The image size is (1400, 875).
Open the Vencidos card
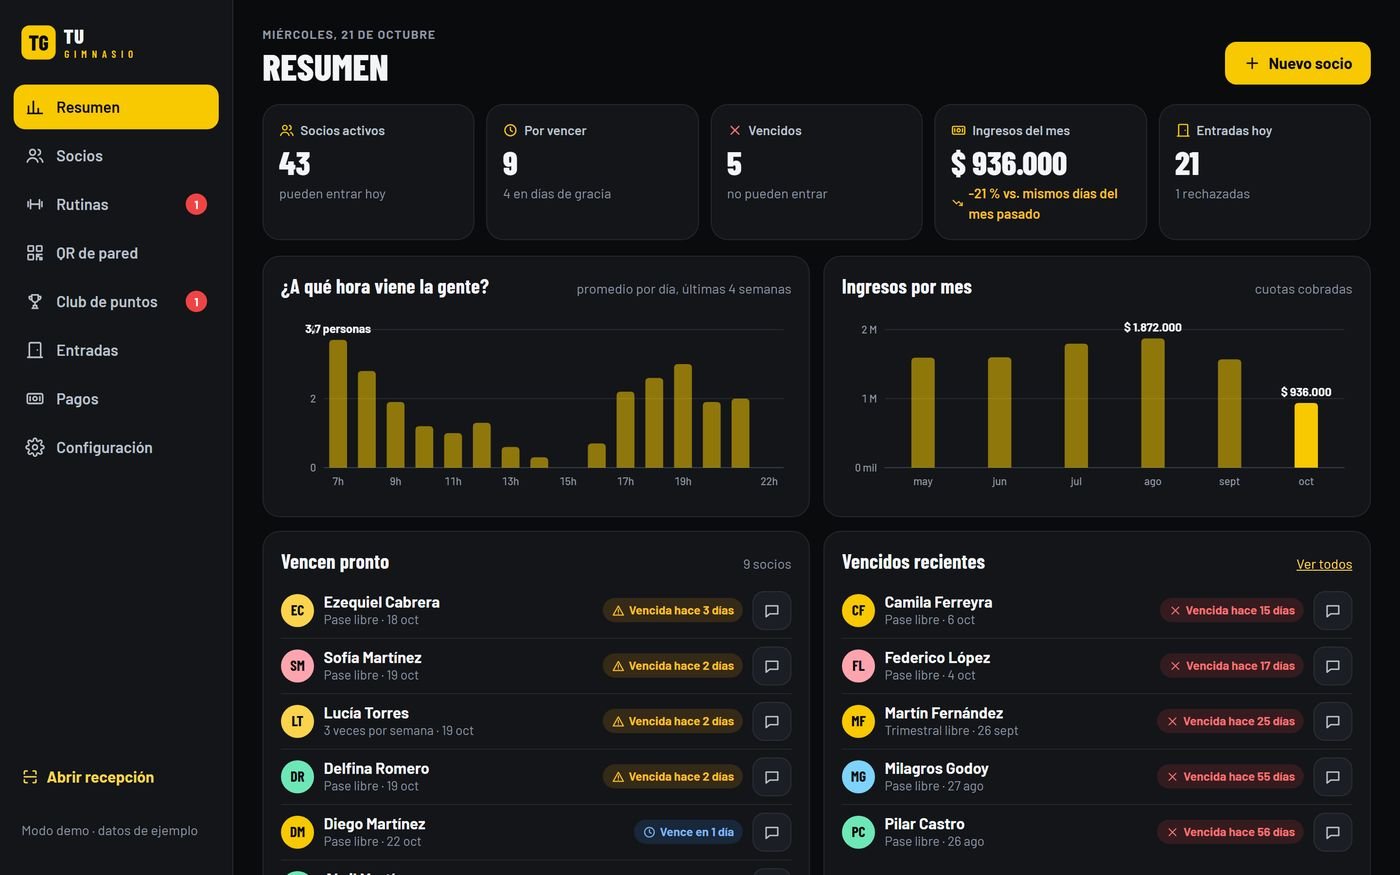tap(816, 172)
